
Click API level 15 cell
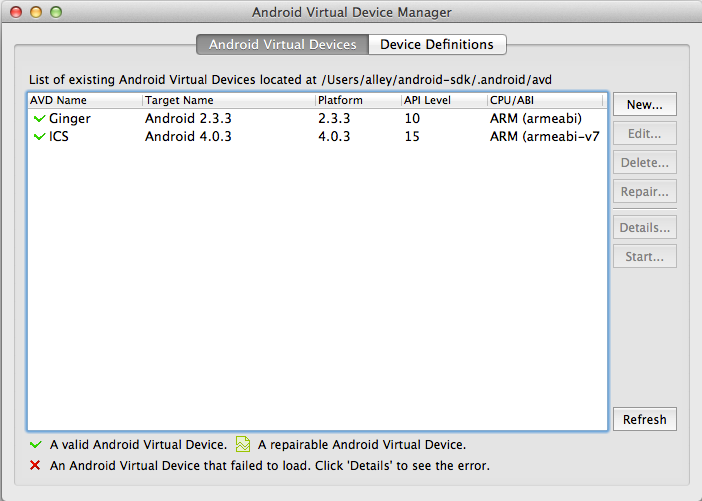(x=412, y=136)
